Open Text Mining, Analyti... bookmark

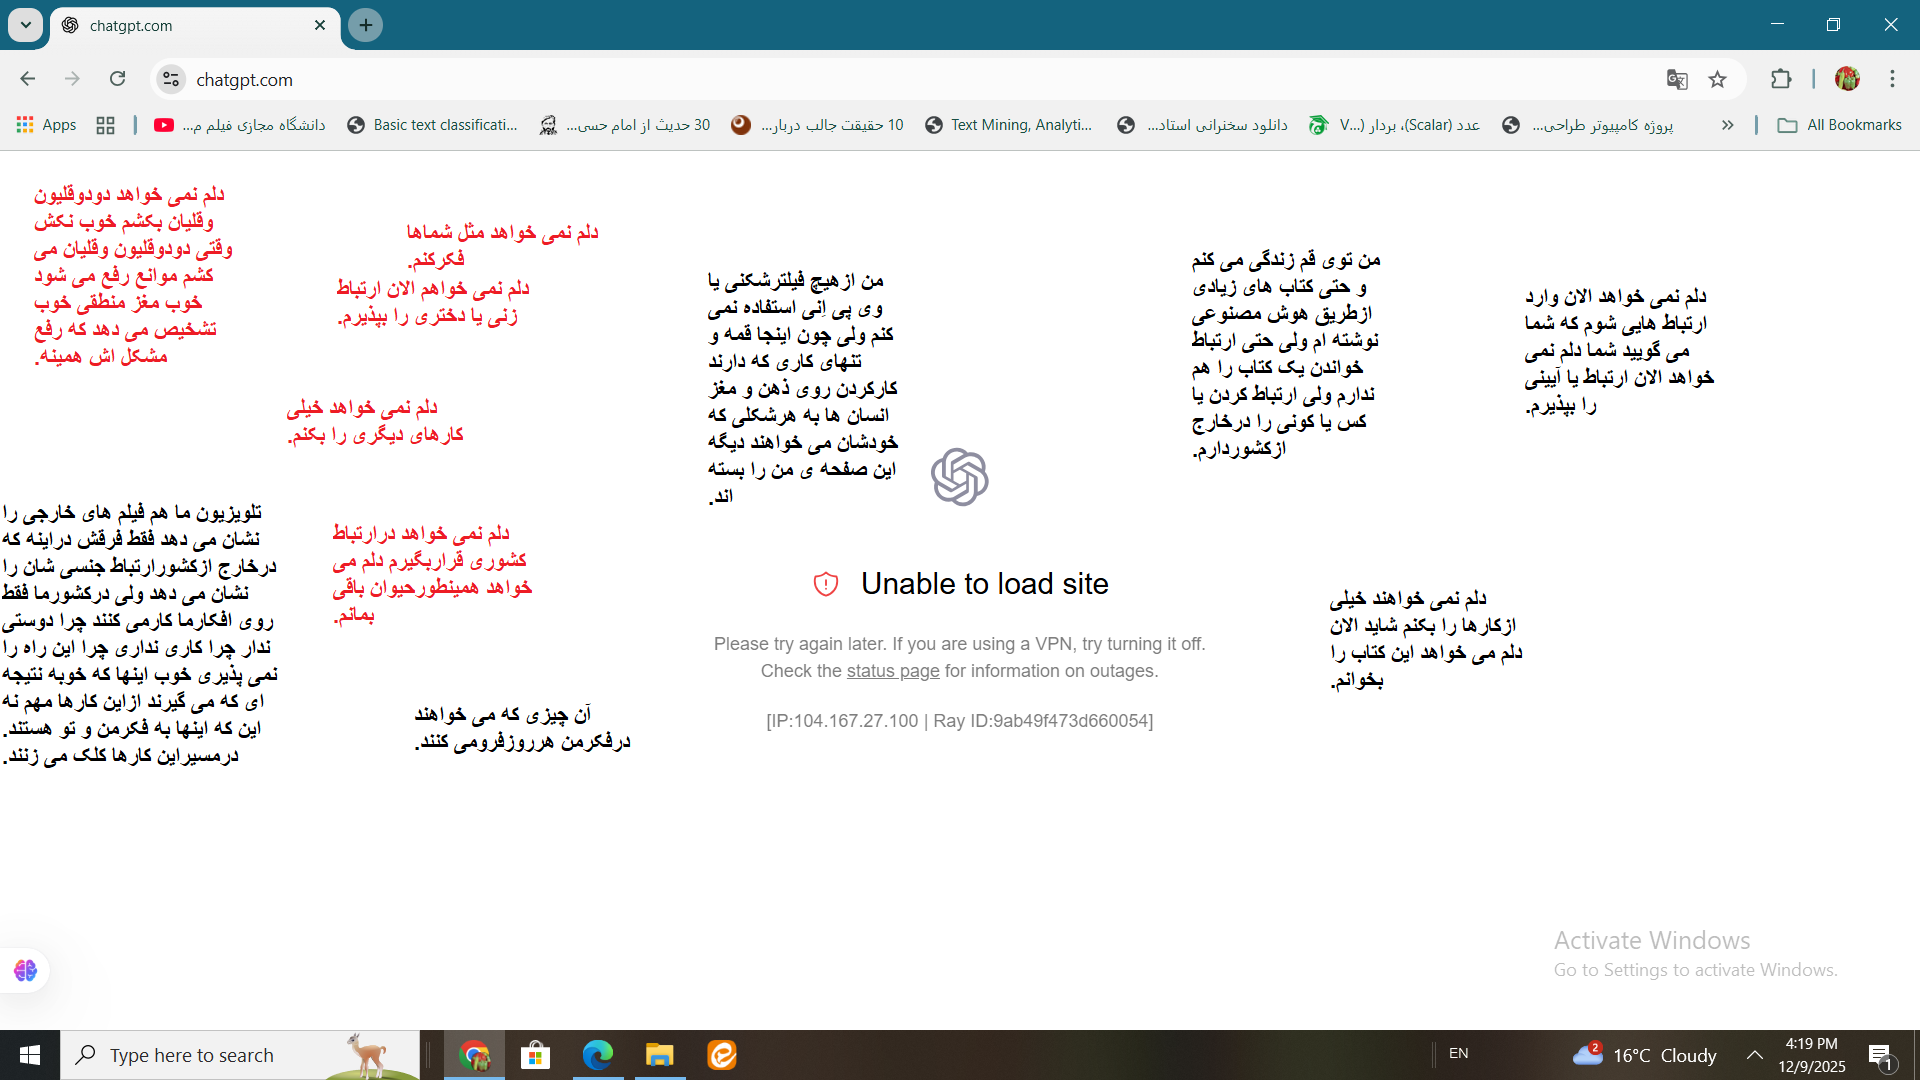click(1008, 125)
